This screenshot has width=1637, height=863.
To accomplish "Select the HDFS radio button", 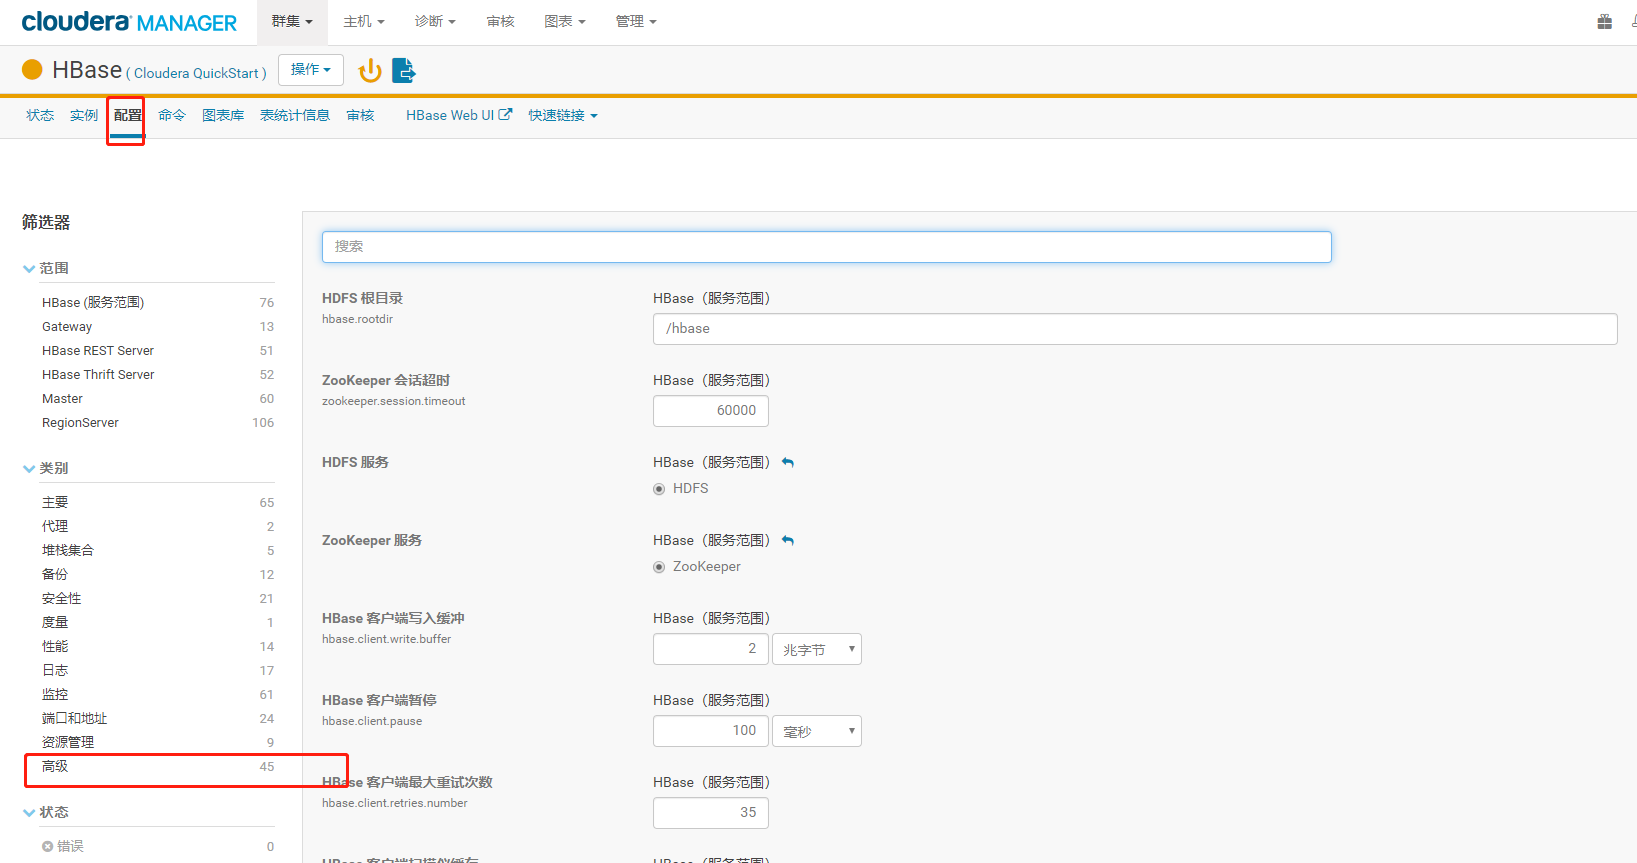I will pos(659,489).
